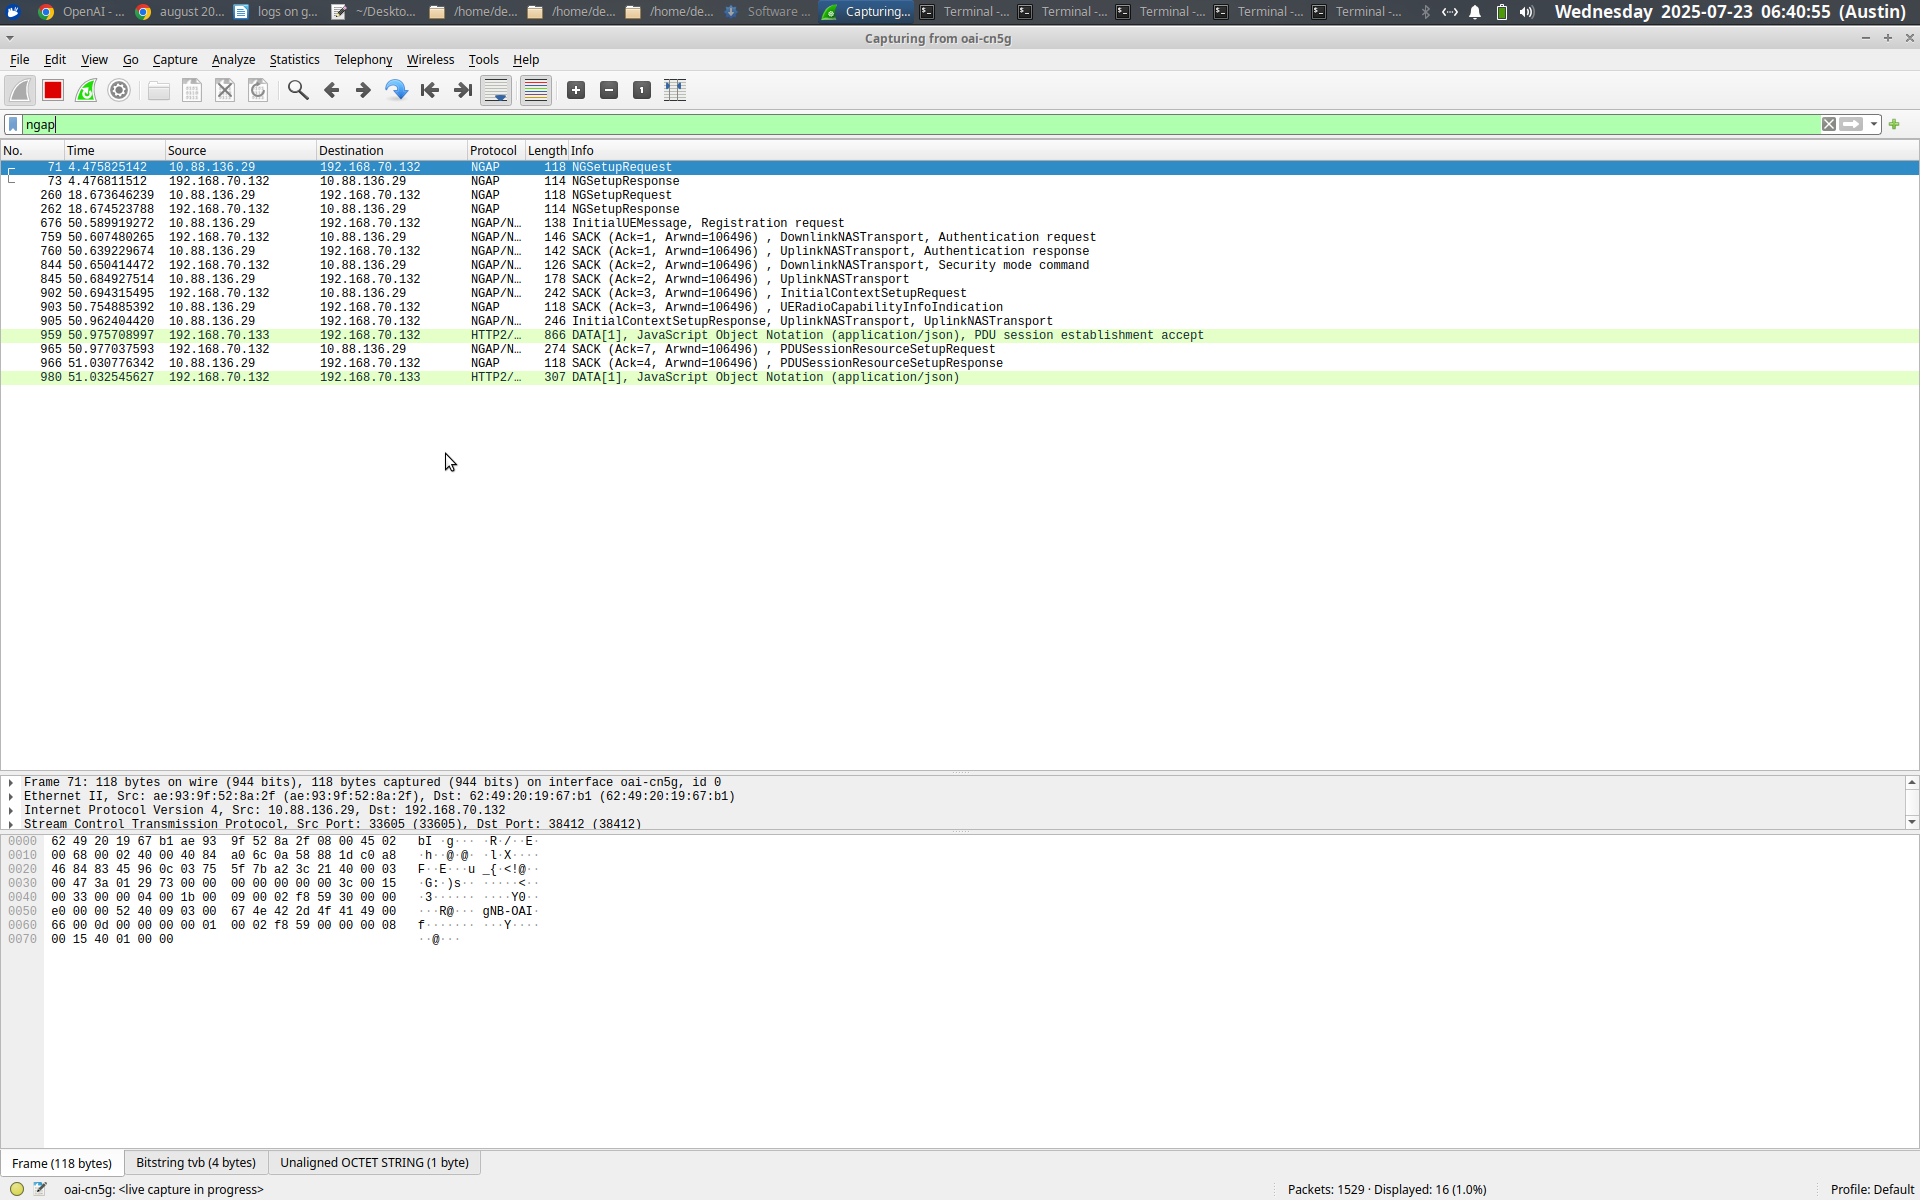Click the Find packet magnifier icon
The height and width of the screenshot is (1200, 1920).
click(x=297, y=91)
